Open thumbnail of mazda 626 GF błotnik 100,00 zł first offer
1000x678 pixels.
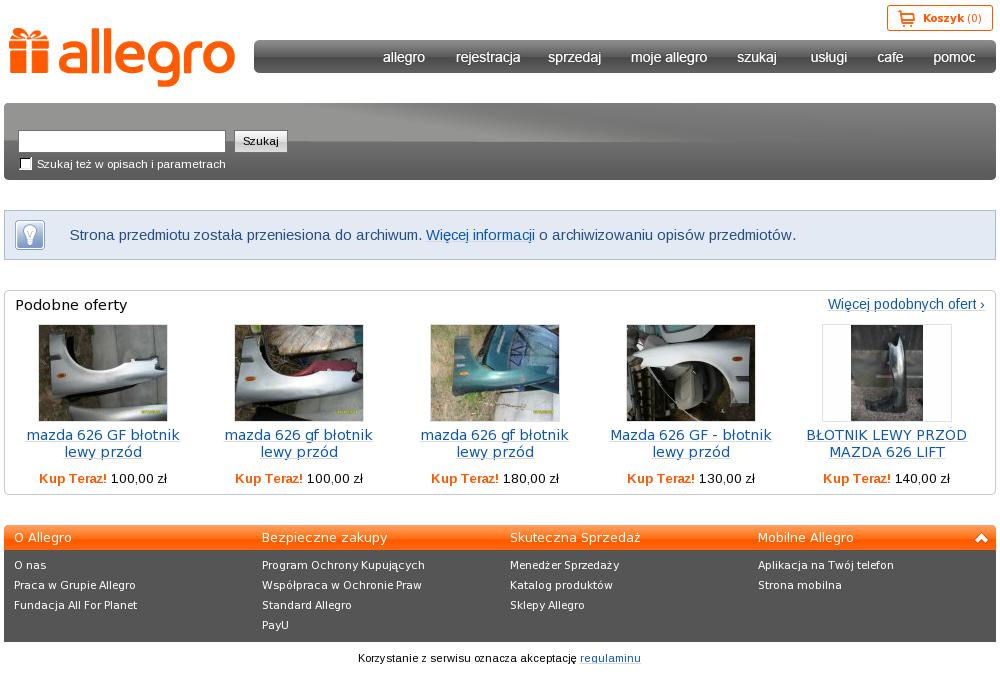point(103,372)
